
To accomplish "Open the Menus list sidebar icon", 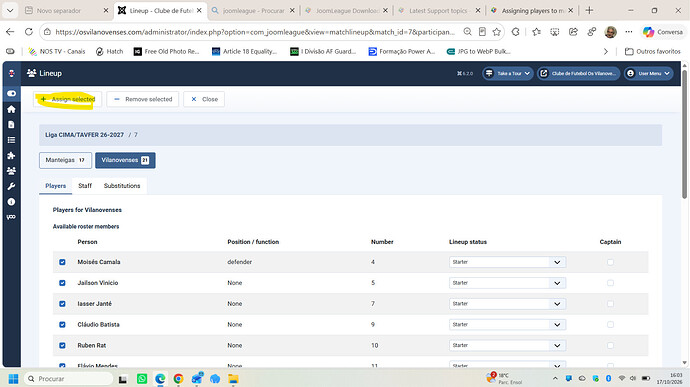I will [11, 140].
